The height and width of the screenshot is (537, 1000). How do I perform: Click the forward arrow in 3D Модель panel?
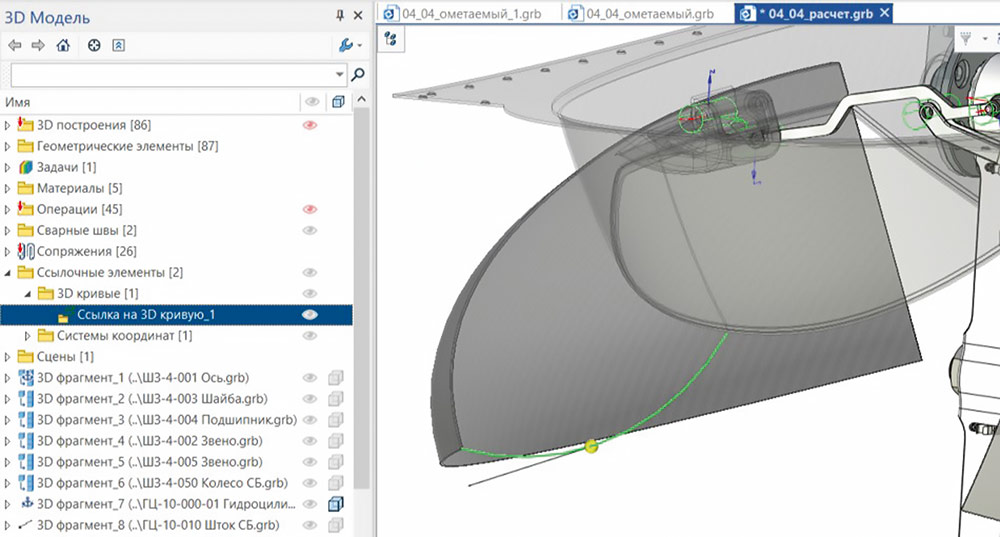tap(38, 45)
